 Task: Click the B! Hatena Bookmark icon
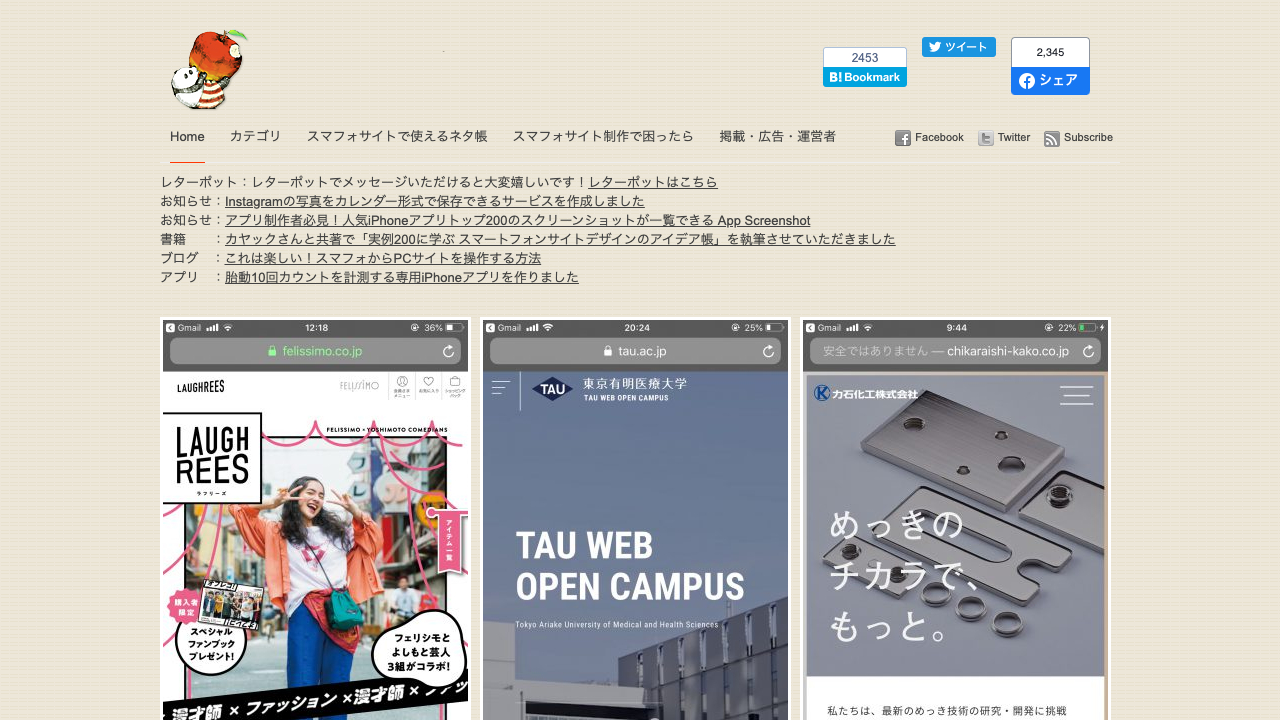[x=835, y=75]
